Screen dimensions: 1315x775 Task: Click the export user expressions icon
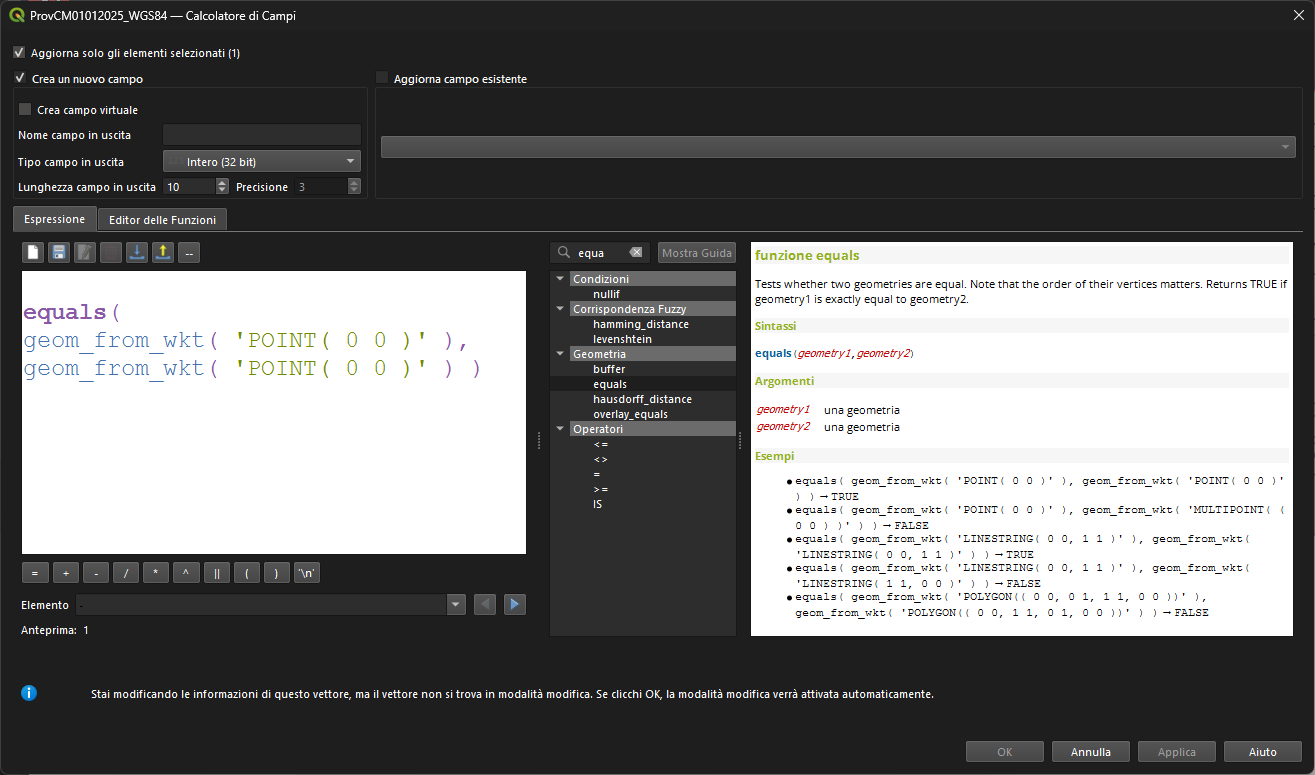[163, 253]
